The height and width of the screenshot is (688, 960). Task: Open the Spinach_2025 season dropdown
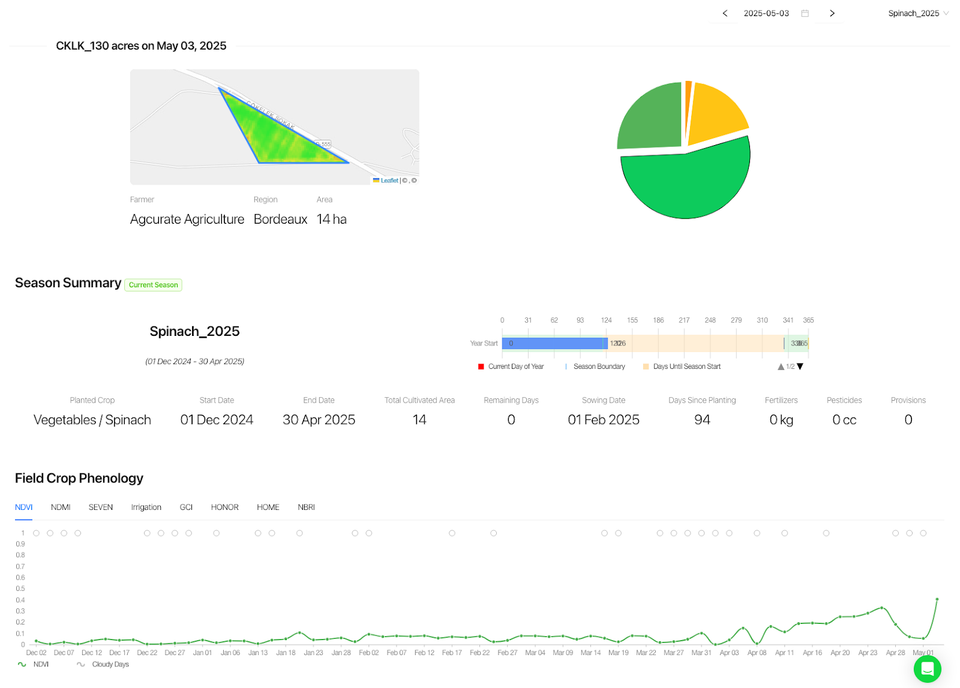[x=918, y=13]
